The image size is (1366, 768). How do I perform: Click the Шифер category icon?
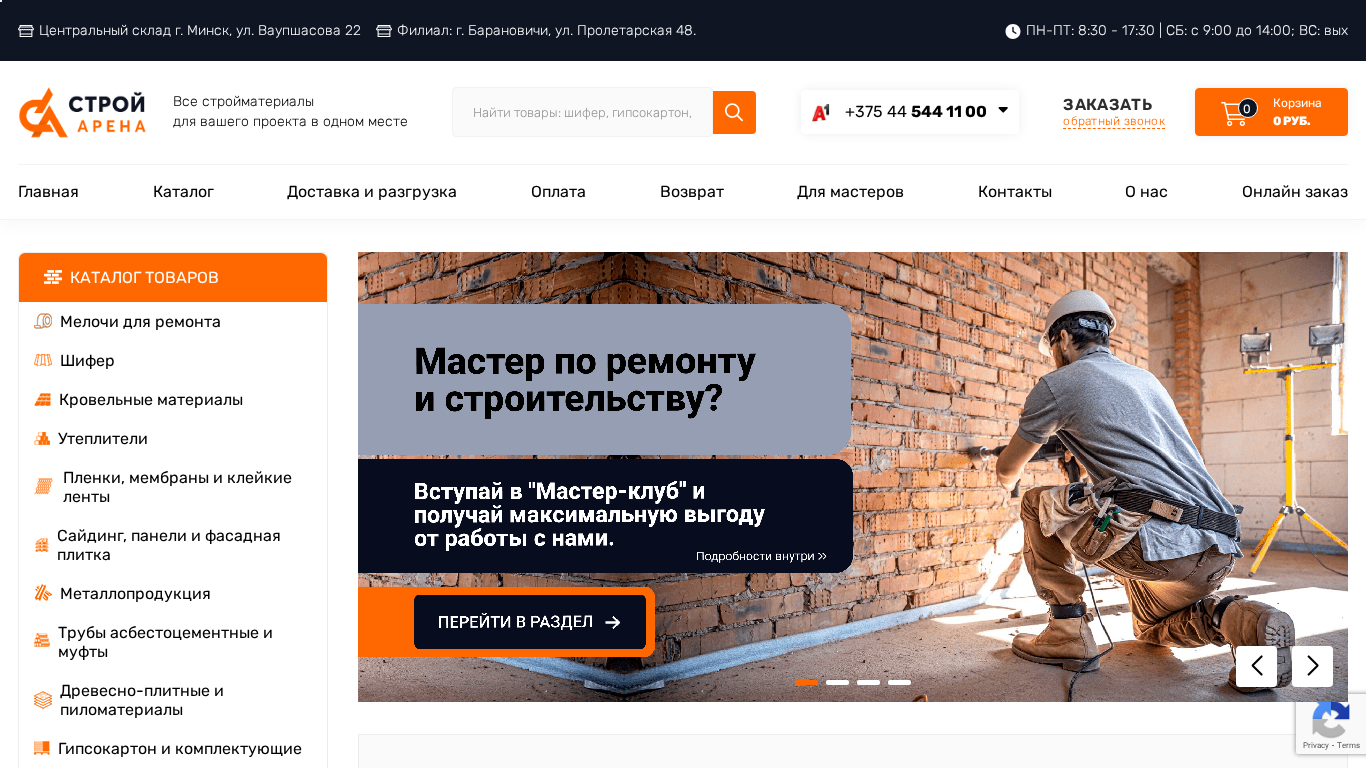43,360
